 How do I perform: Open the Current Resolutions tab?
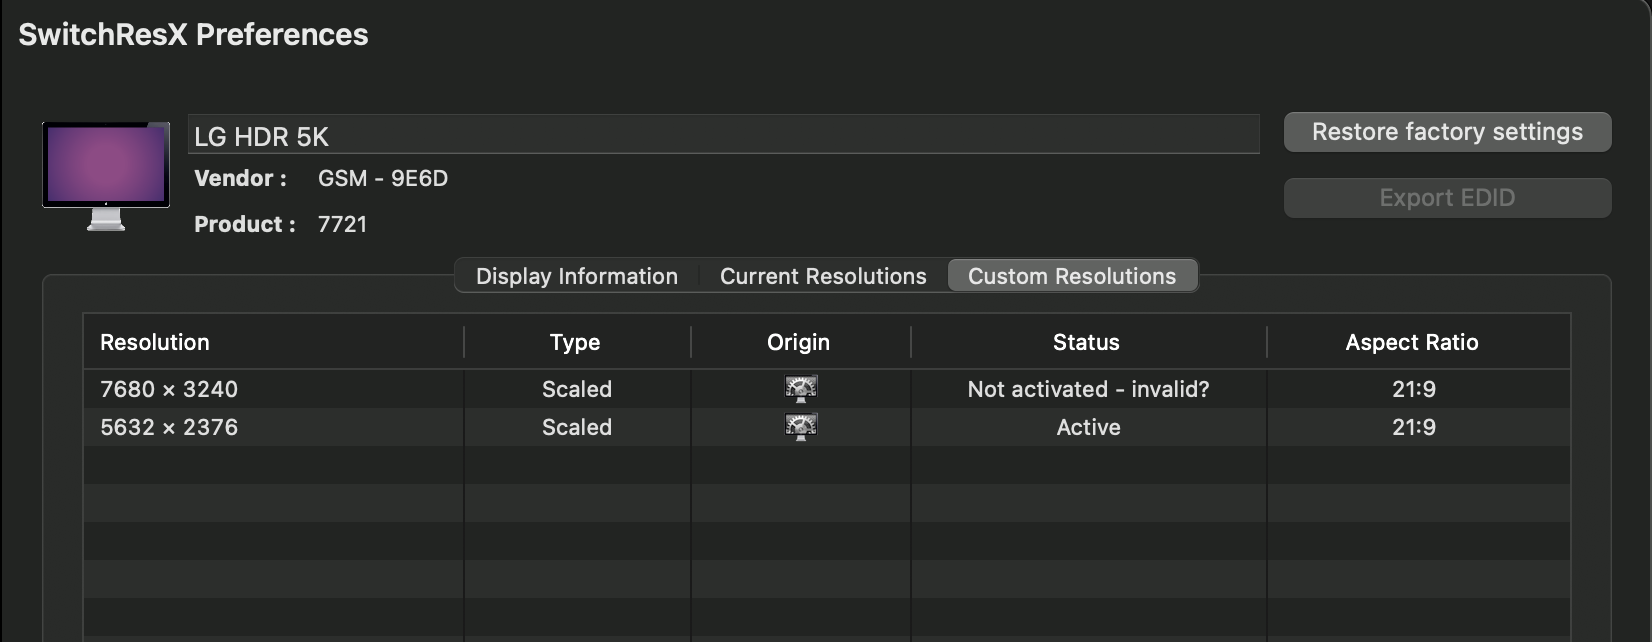click(823, 276)
